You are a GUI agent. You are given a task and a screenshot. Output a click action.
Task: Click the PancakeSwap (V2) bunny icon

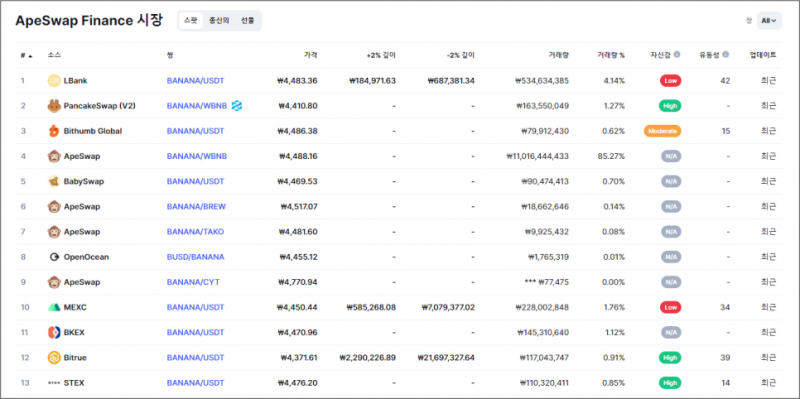click(54, 106)
